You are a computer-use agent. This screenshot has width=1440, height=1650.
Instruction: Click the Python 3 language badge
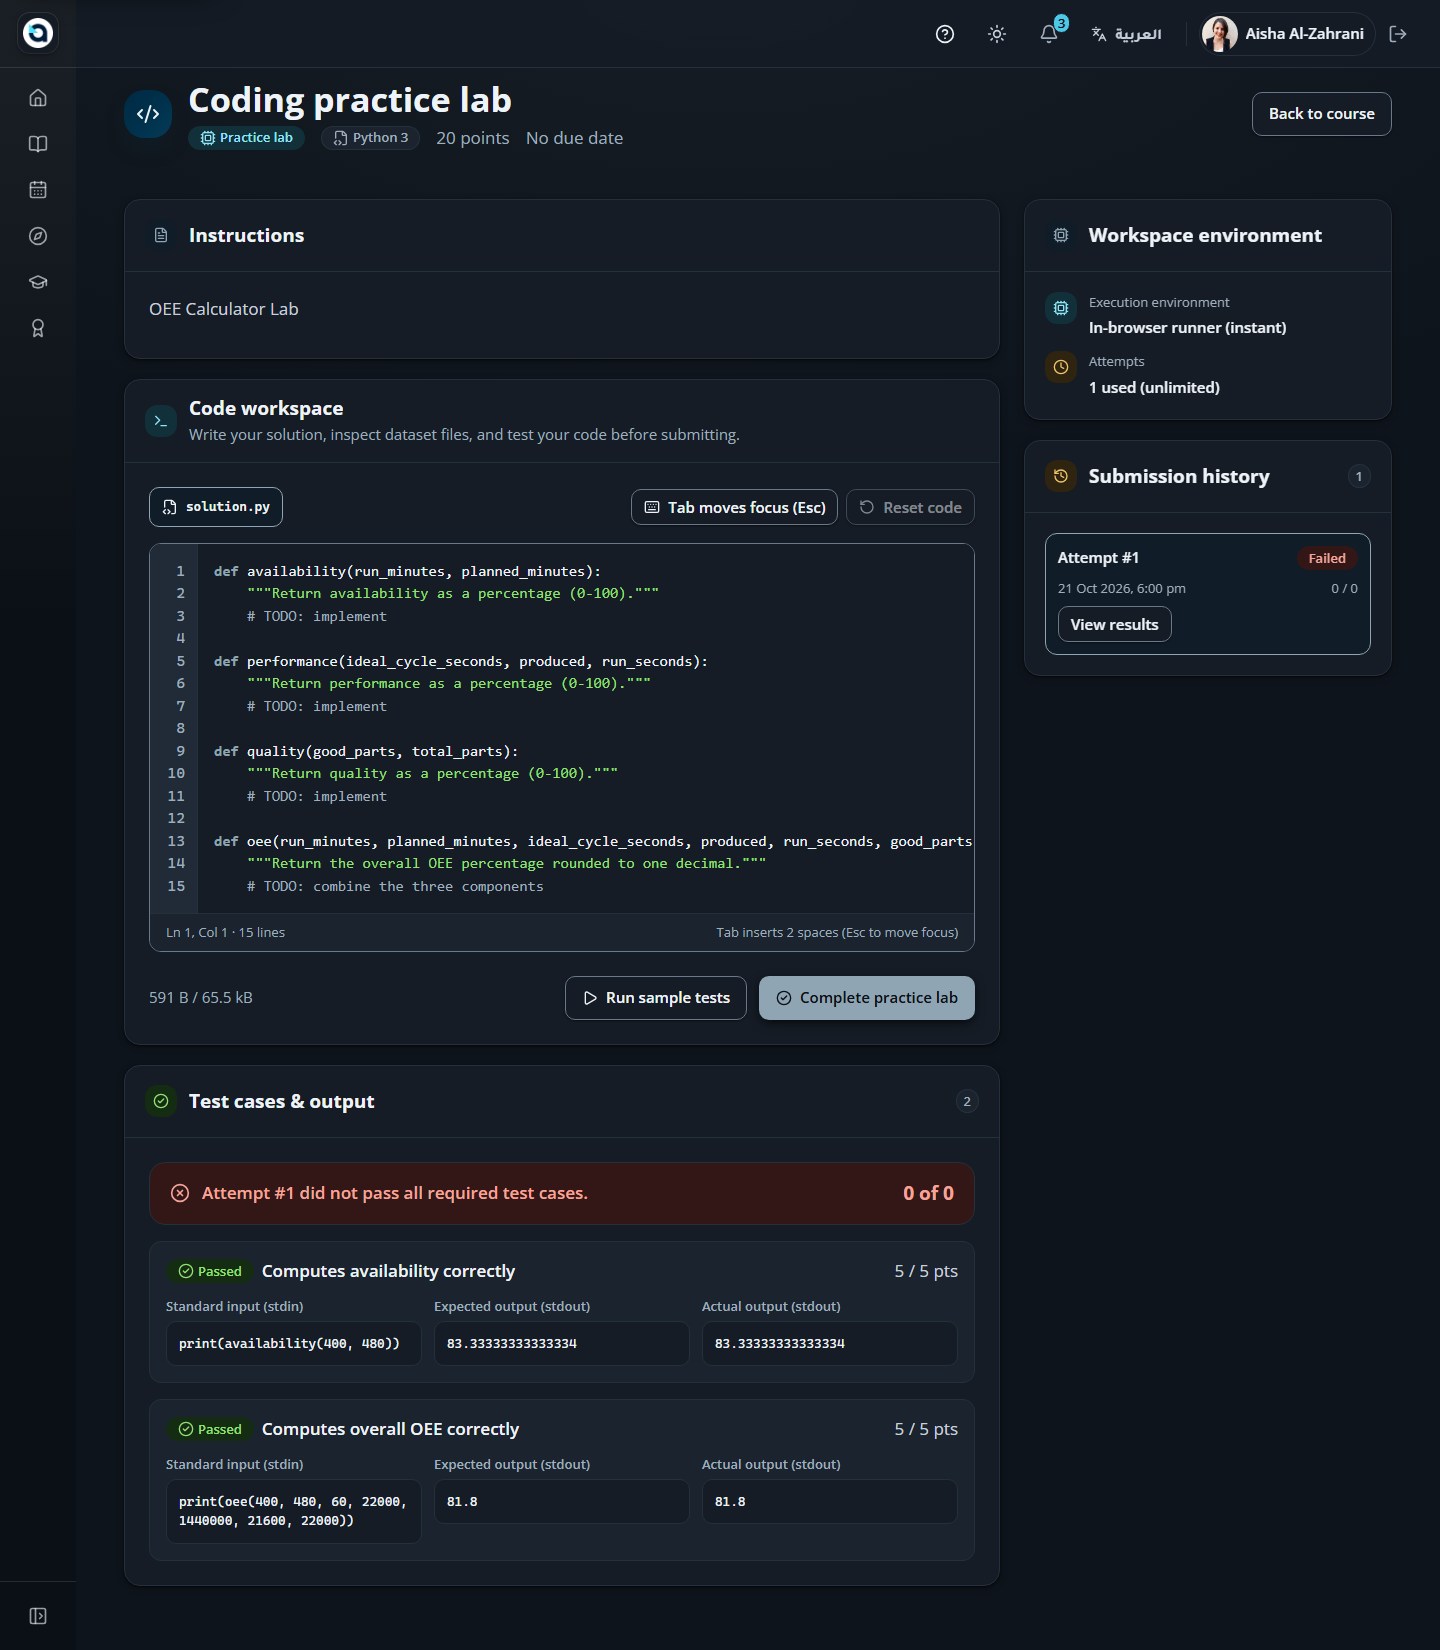point(370,138)
